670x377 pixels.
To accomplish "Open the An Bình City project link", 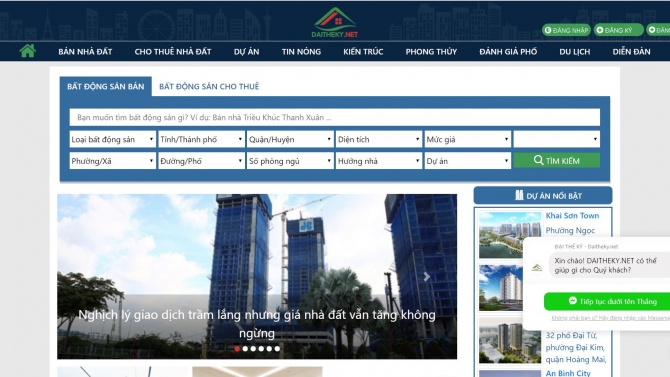I will 568,373.
